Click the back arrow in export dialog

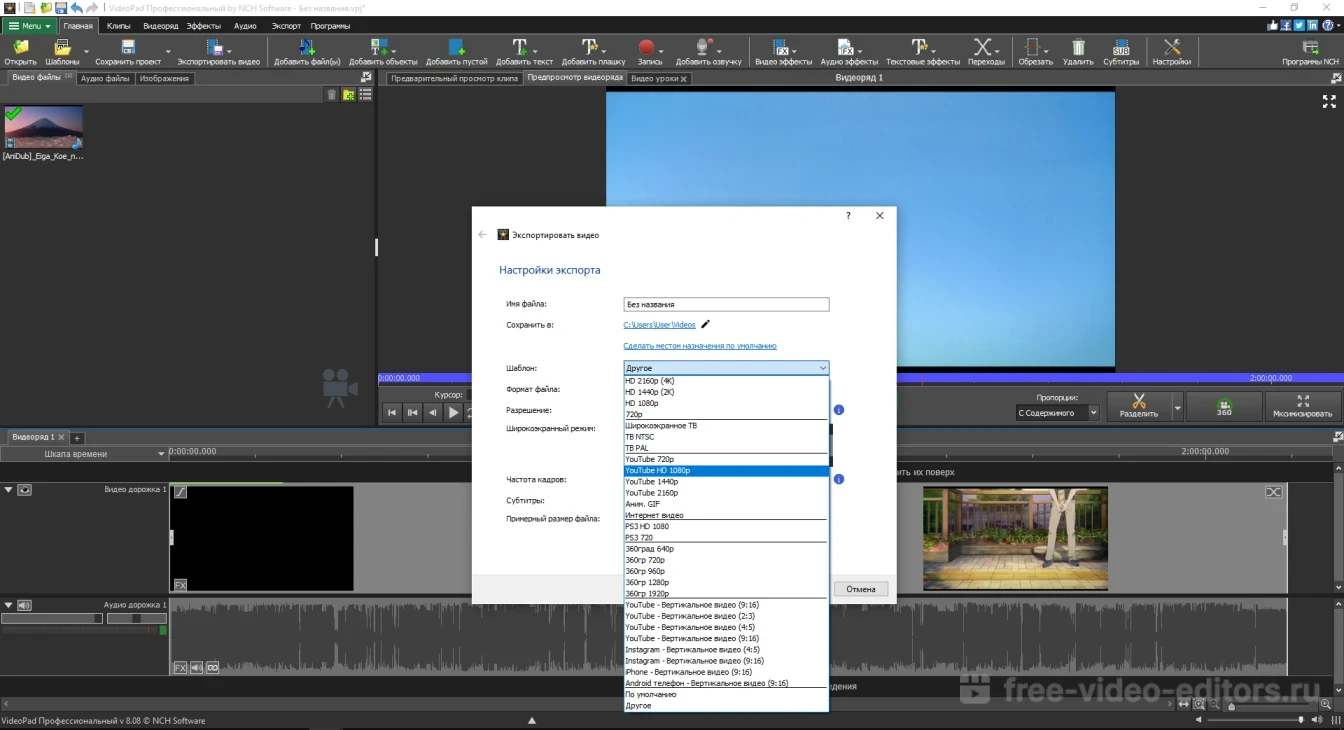[482, 235]
